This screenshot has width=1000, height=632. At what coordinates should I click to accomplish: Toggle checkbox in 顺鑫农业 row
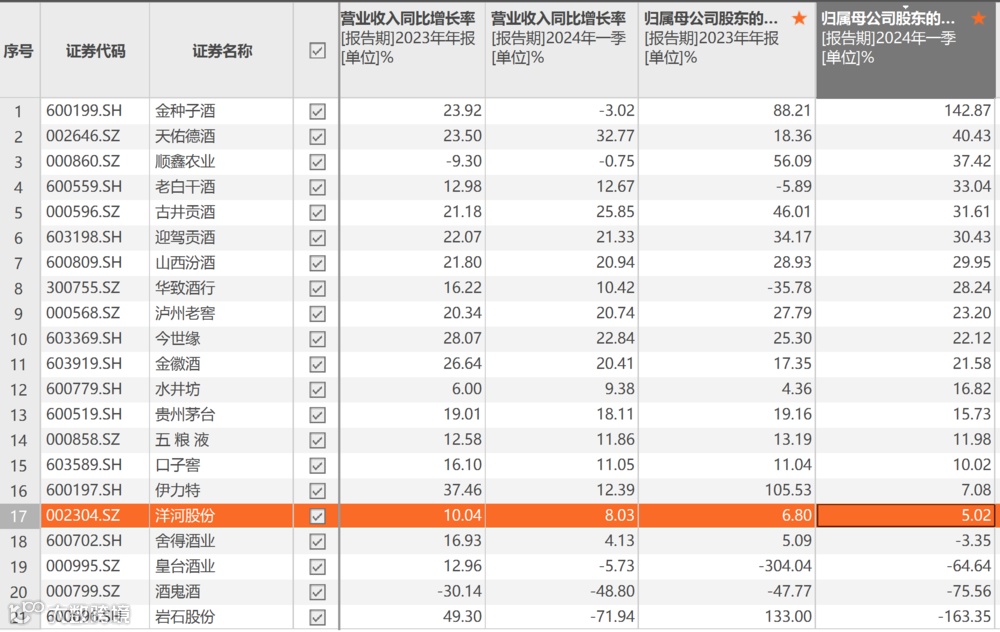(317, 162)
